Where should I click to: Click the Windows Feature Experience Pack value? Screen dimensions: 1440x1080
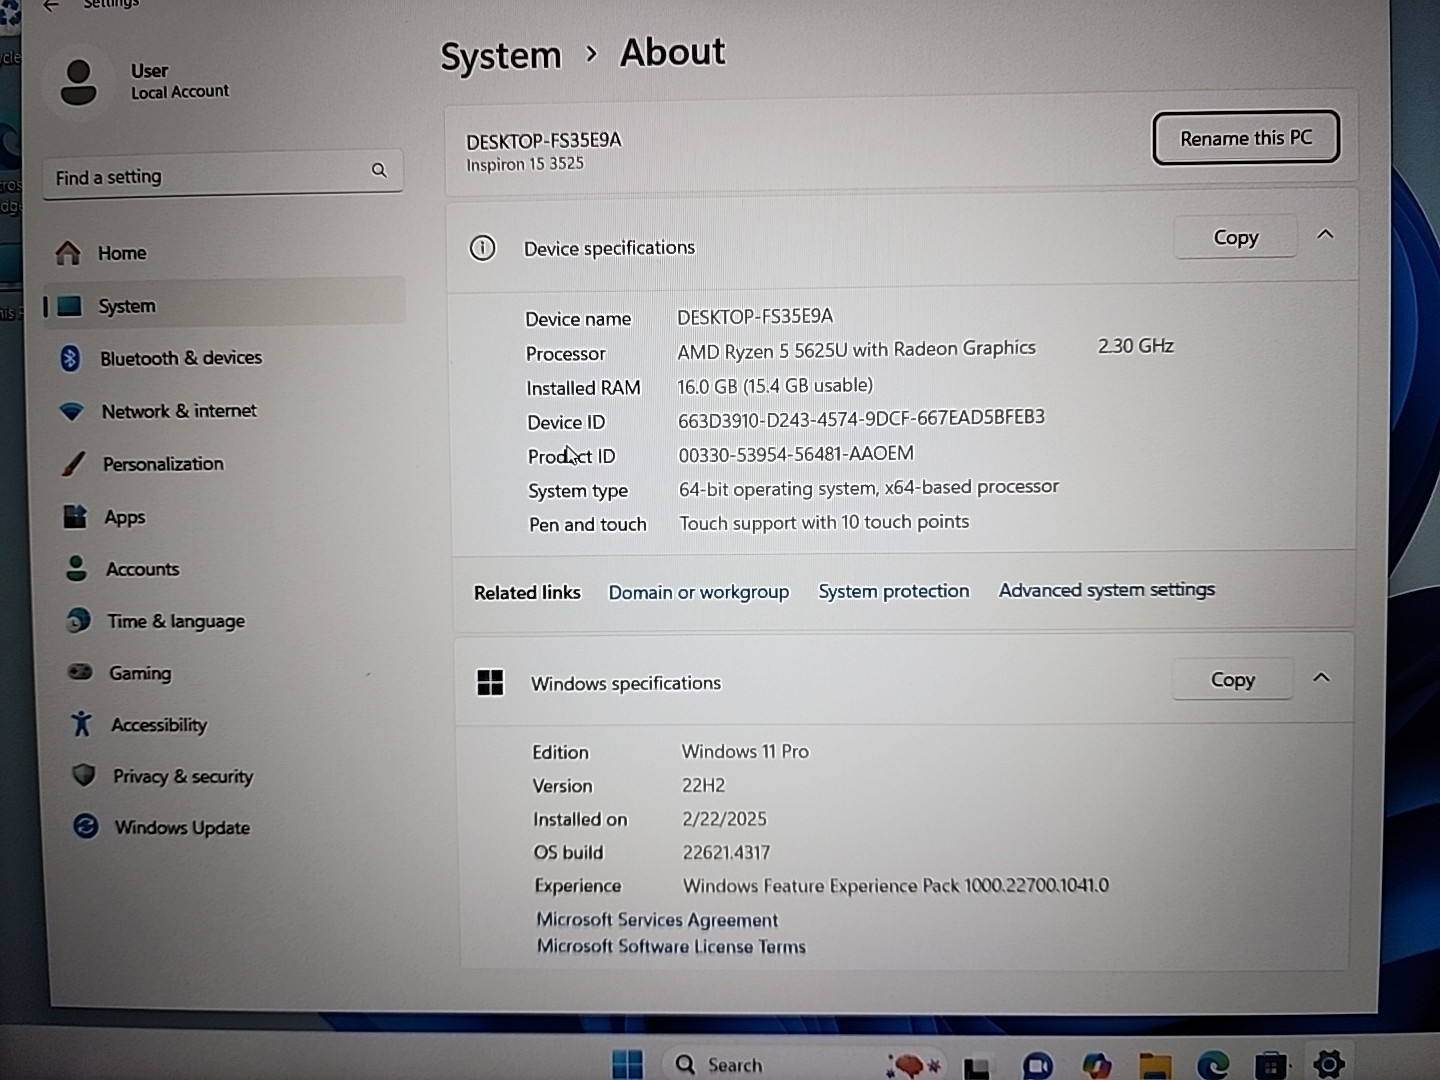(896, 886)
